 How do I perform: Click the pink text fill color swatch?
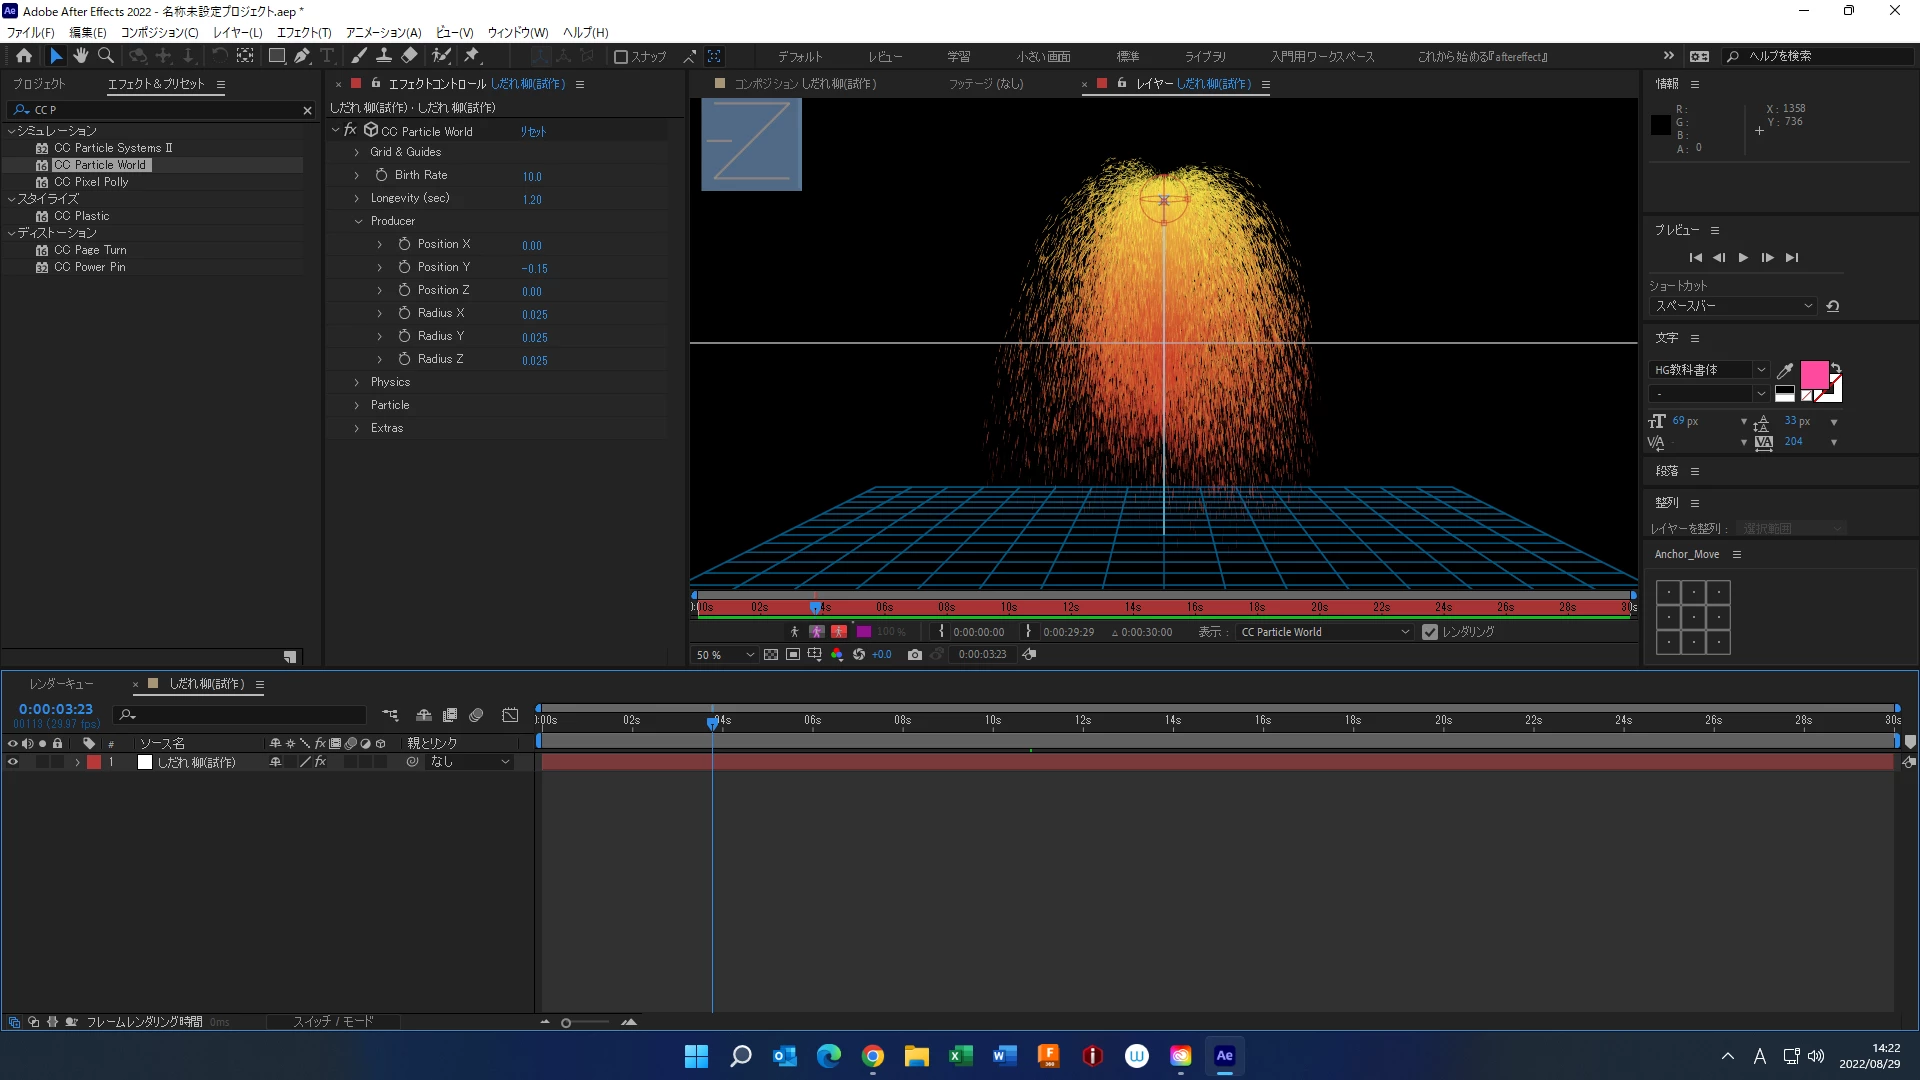coord(1814,376)
